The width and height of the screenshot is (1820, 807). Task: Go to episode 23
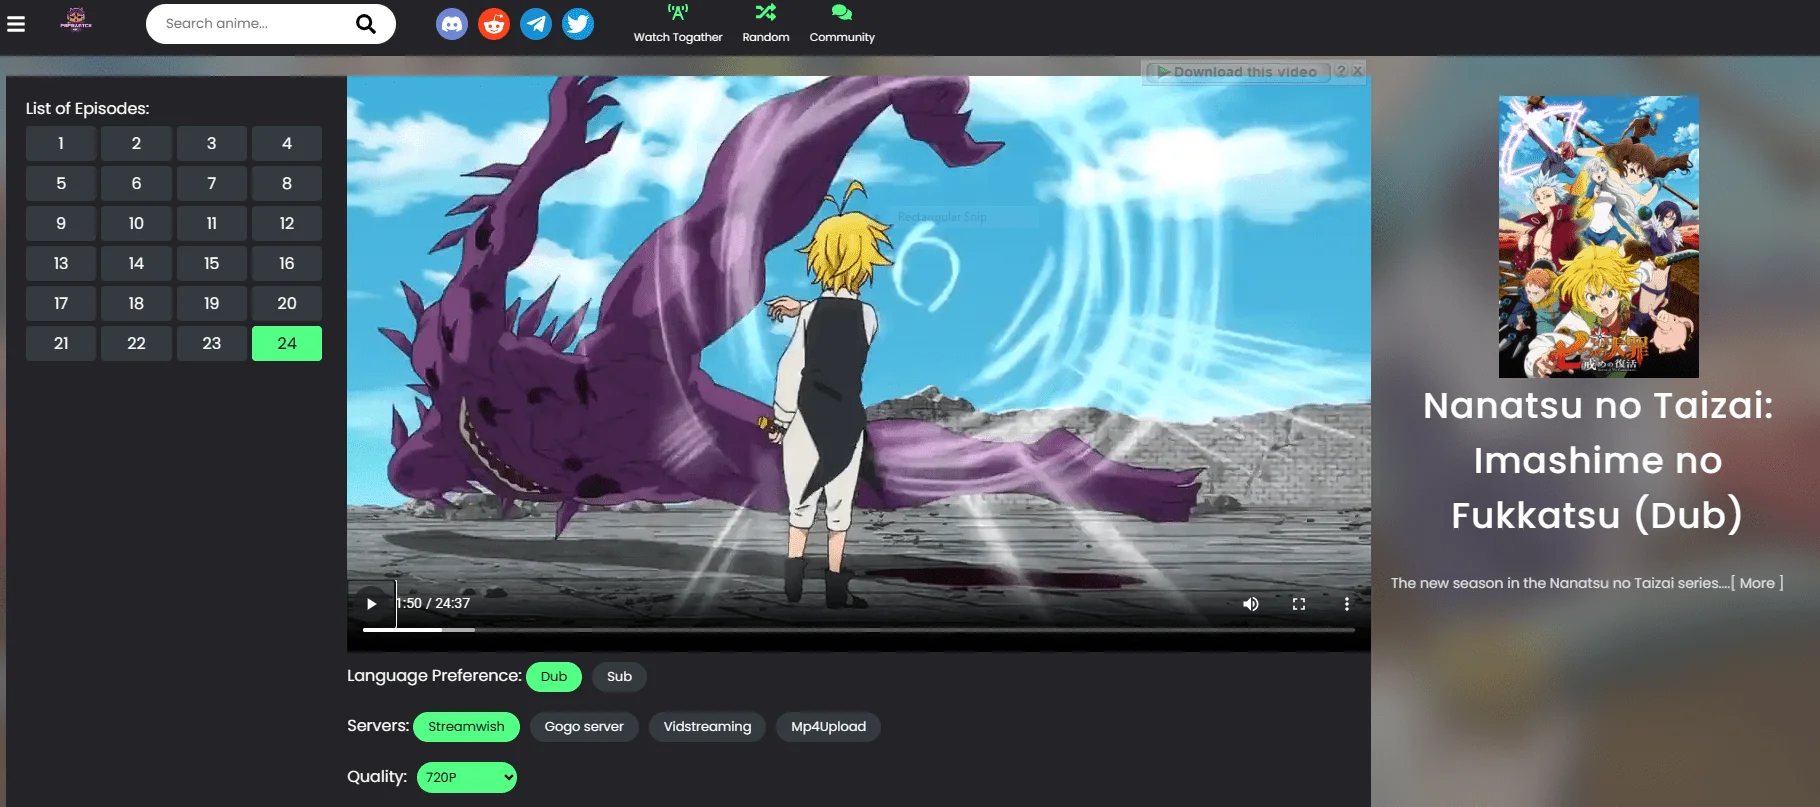212,344
